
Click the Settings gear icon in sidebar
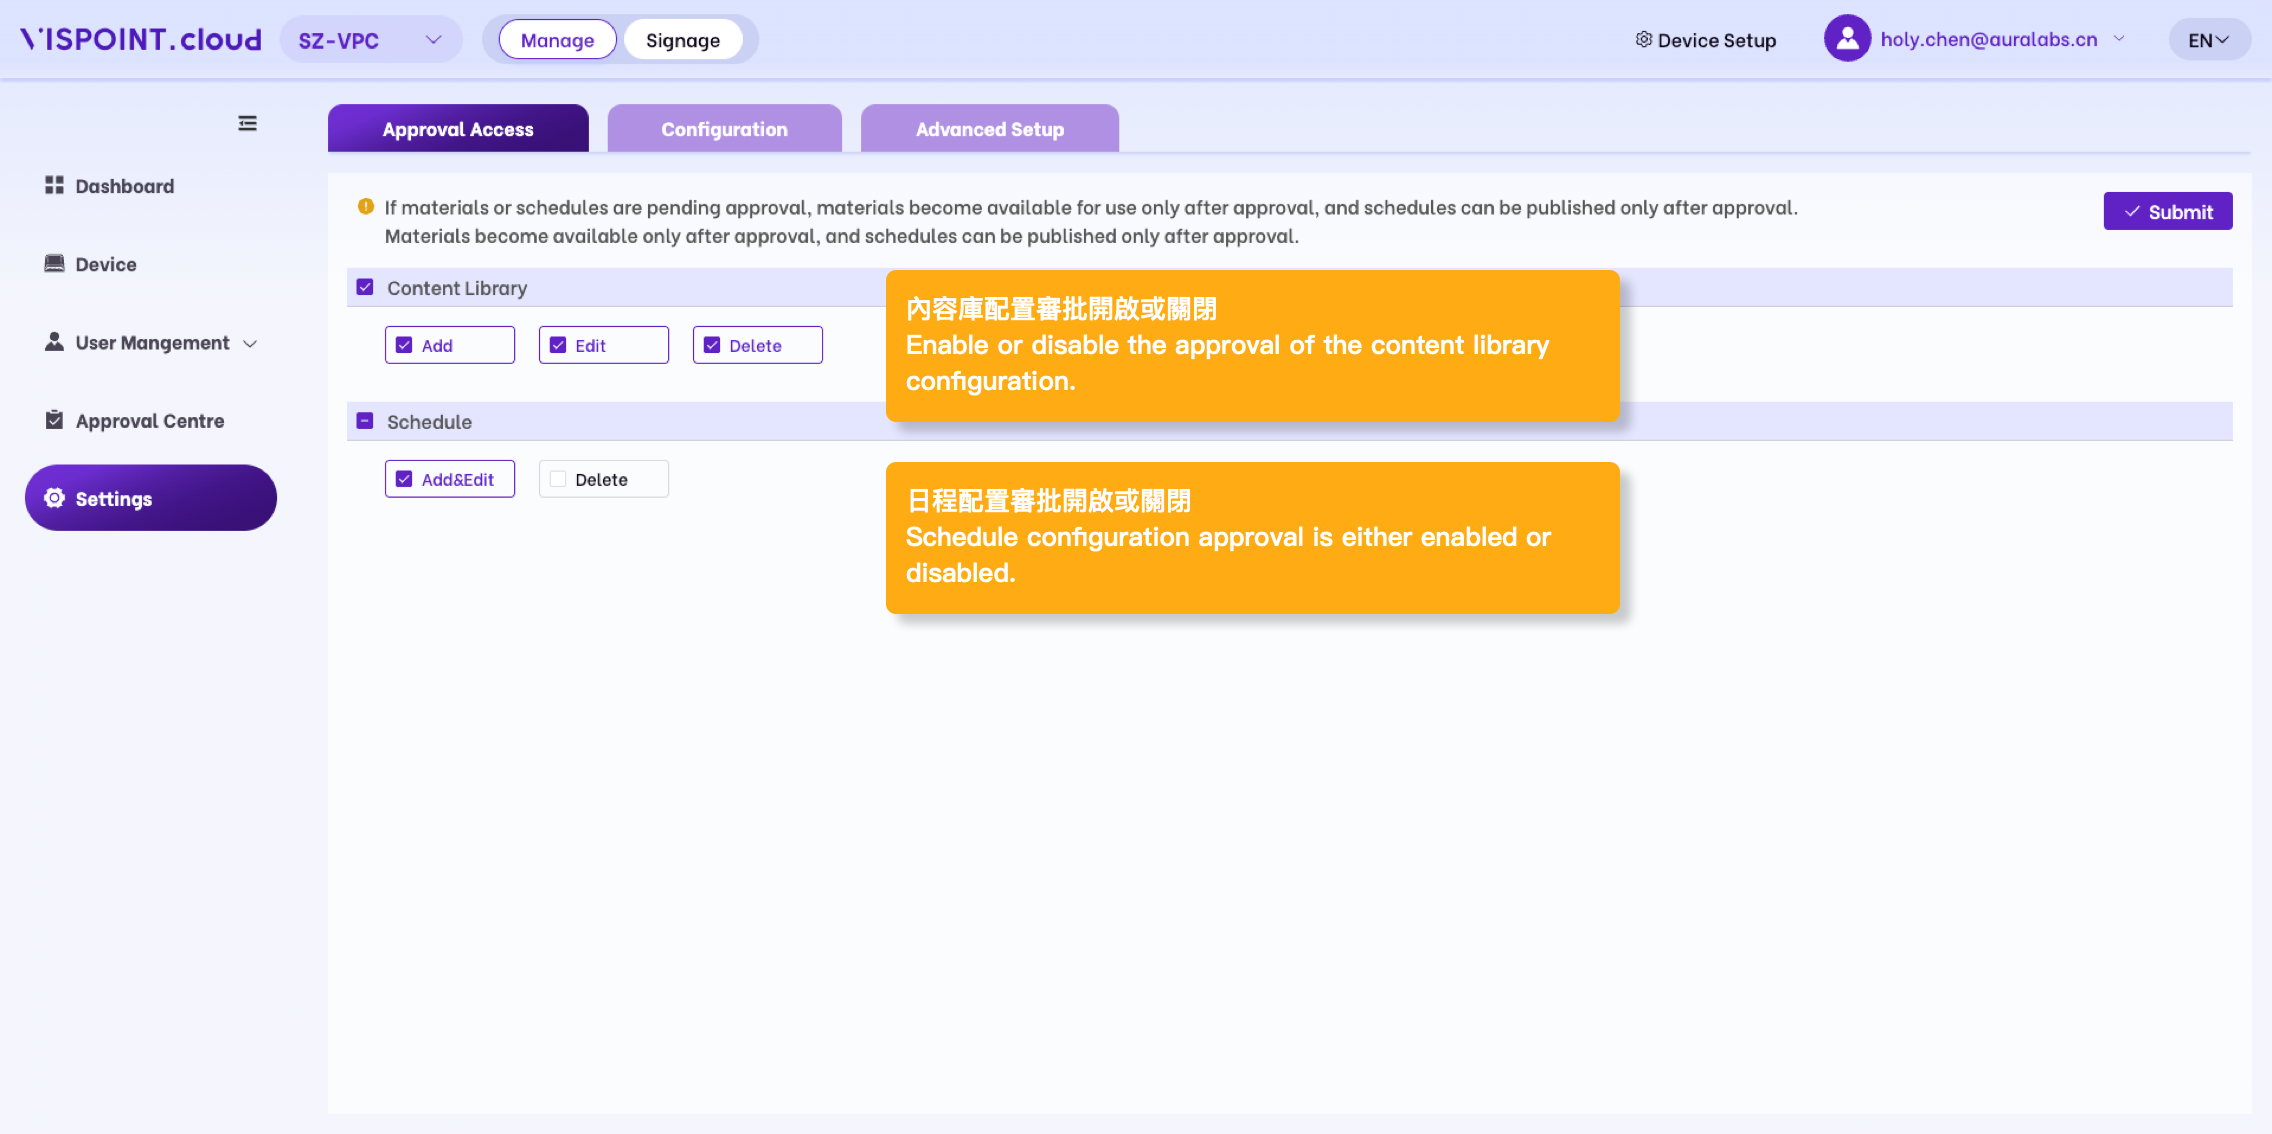(x=54, y=498)
